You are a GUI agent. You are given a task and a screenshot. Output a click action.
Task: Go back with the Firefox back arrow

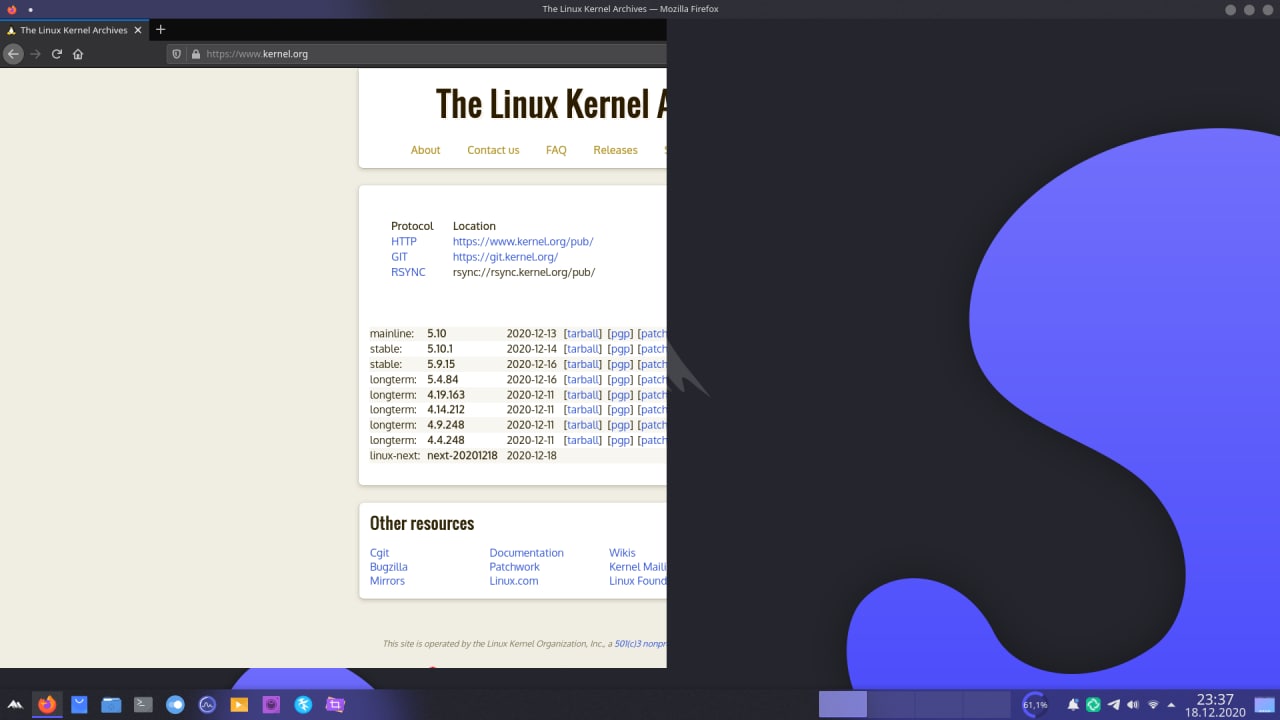pos(13,54)
